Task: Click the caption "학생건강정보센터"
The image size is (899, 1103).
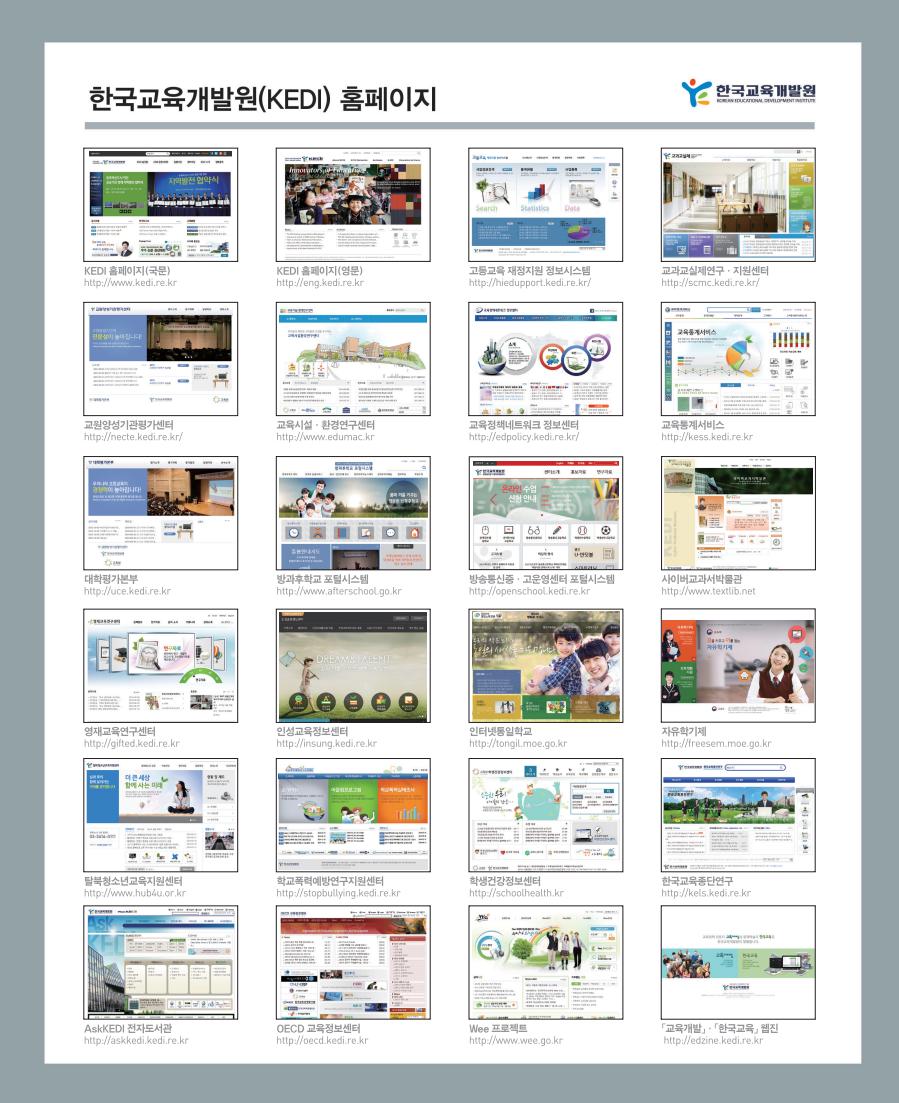Action: click(505, 881)
